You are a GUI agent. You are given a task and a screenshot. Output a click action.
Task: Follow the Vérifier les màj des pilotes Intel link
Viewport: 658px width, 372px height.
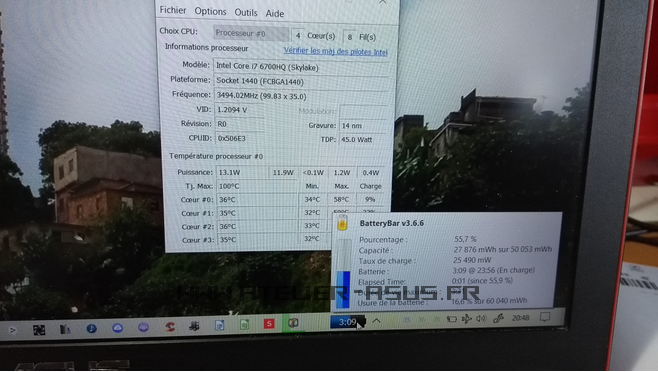pos(335,52)
